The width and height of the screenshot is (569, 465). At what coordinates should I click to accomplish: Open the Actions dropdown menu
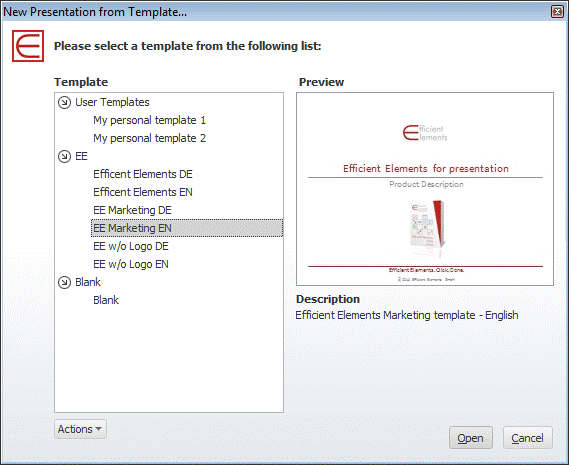click(80, 429)
